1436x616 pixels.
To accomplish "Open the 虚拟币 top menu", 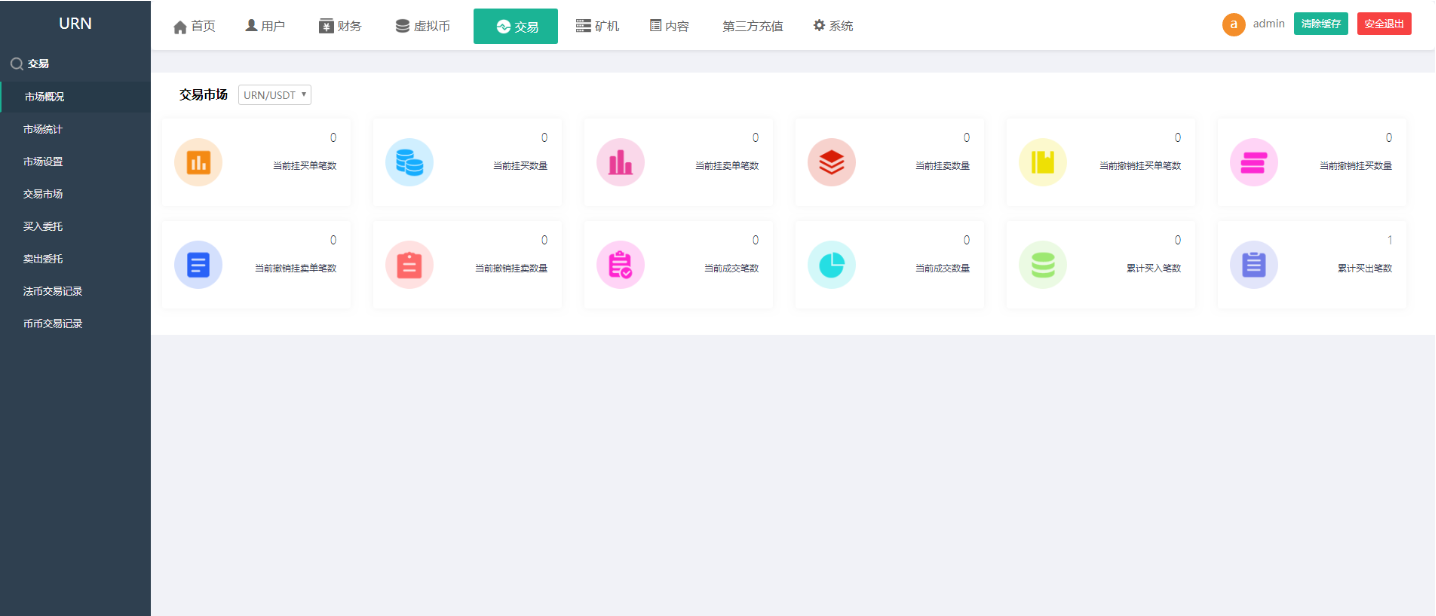I will (422, 26).
